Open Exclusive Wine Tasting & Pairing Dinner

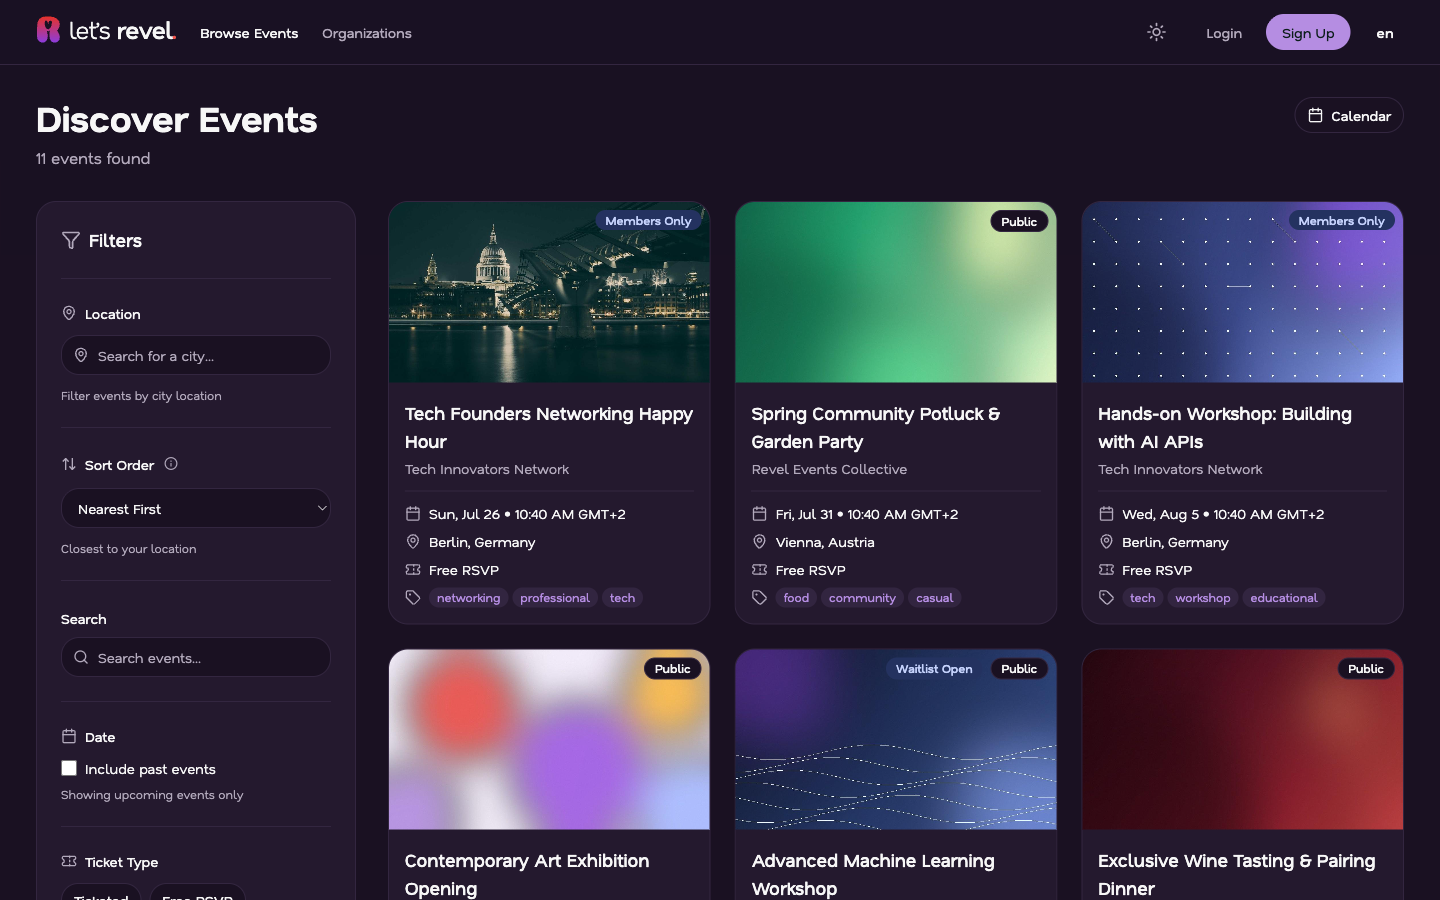coord(1237,875)
